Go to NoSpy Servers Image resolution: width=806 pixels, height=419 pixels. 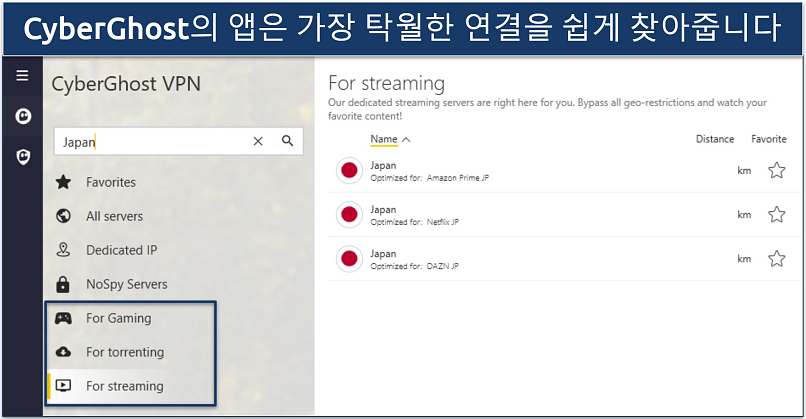click(x=126, y=284)
